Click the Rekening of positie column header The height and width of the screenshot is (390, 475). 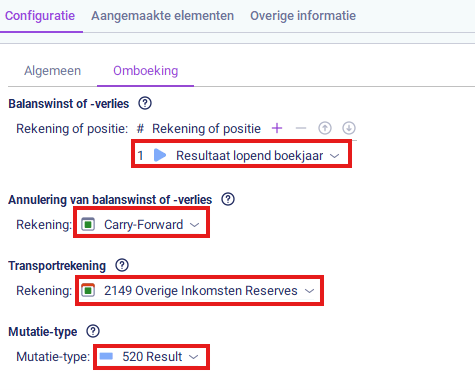click(x=206, y=128)
